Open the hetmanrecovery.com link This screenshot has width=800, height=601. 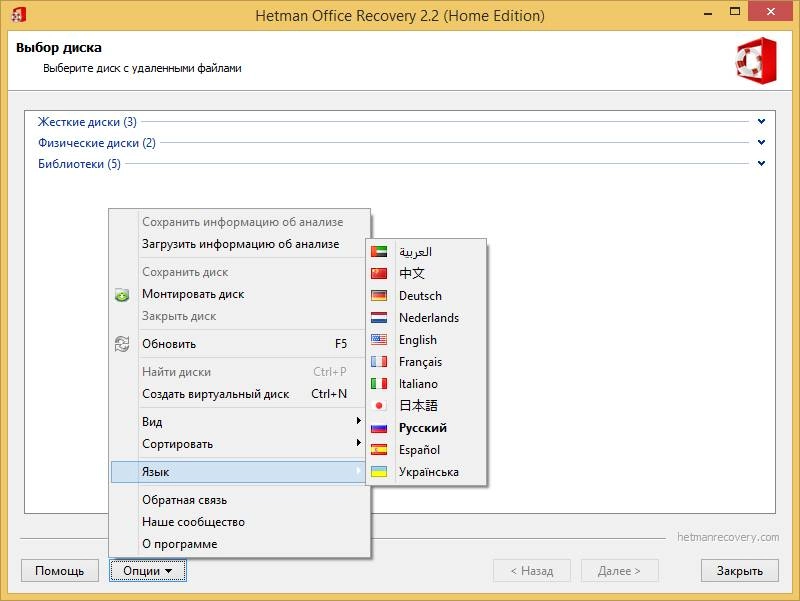tap(728, 537)
